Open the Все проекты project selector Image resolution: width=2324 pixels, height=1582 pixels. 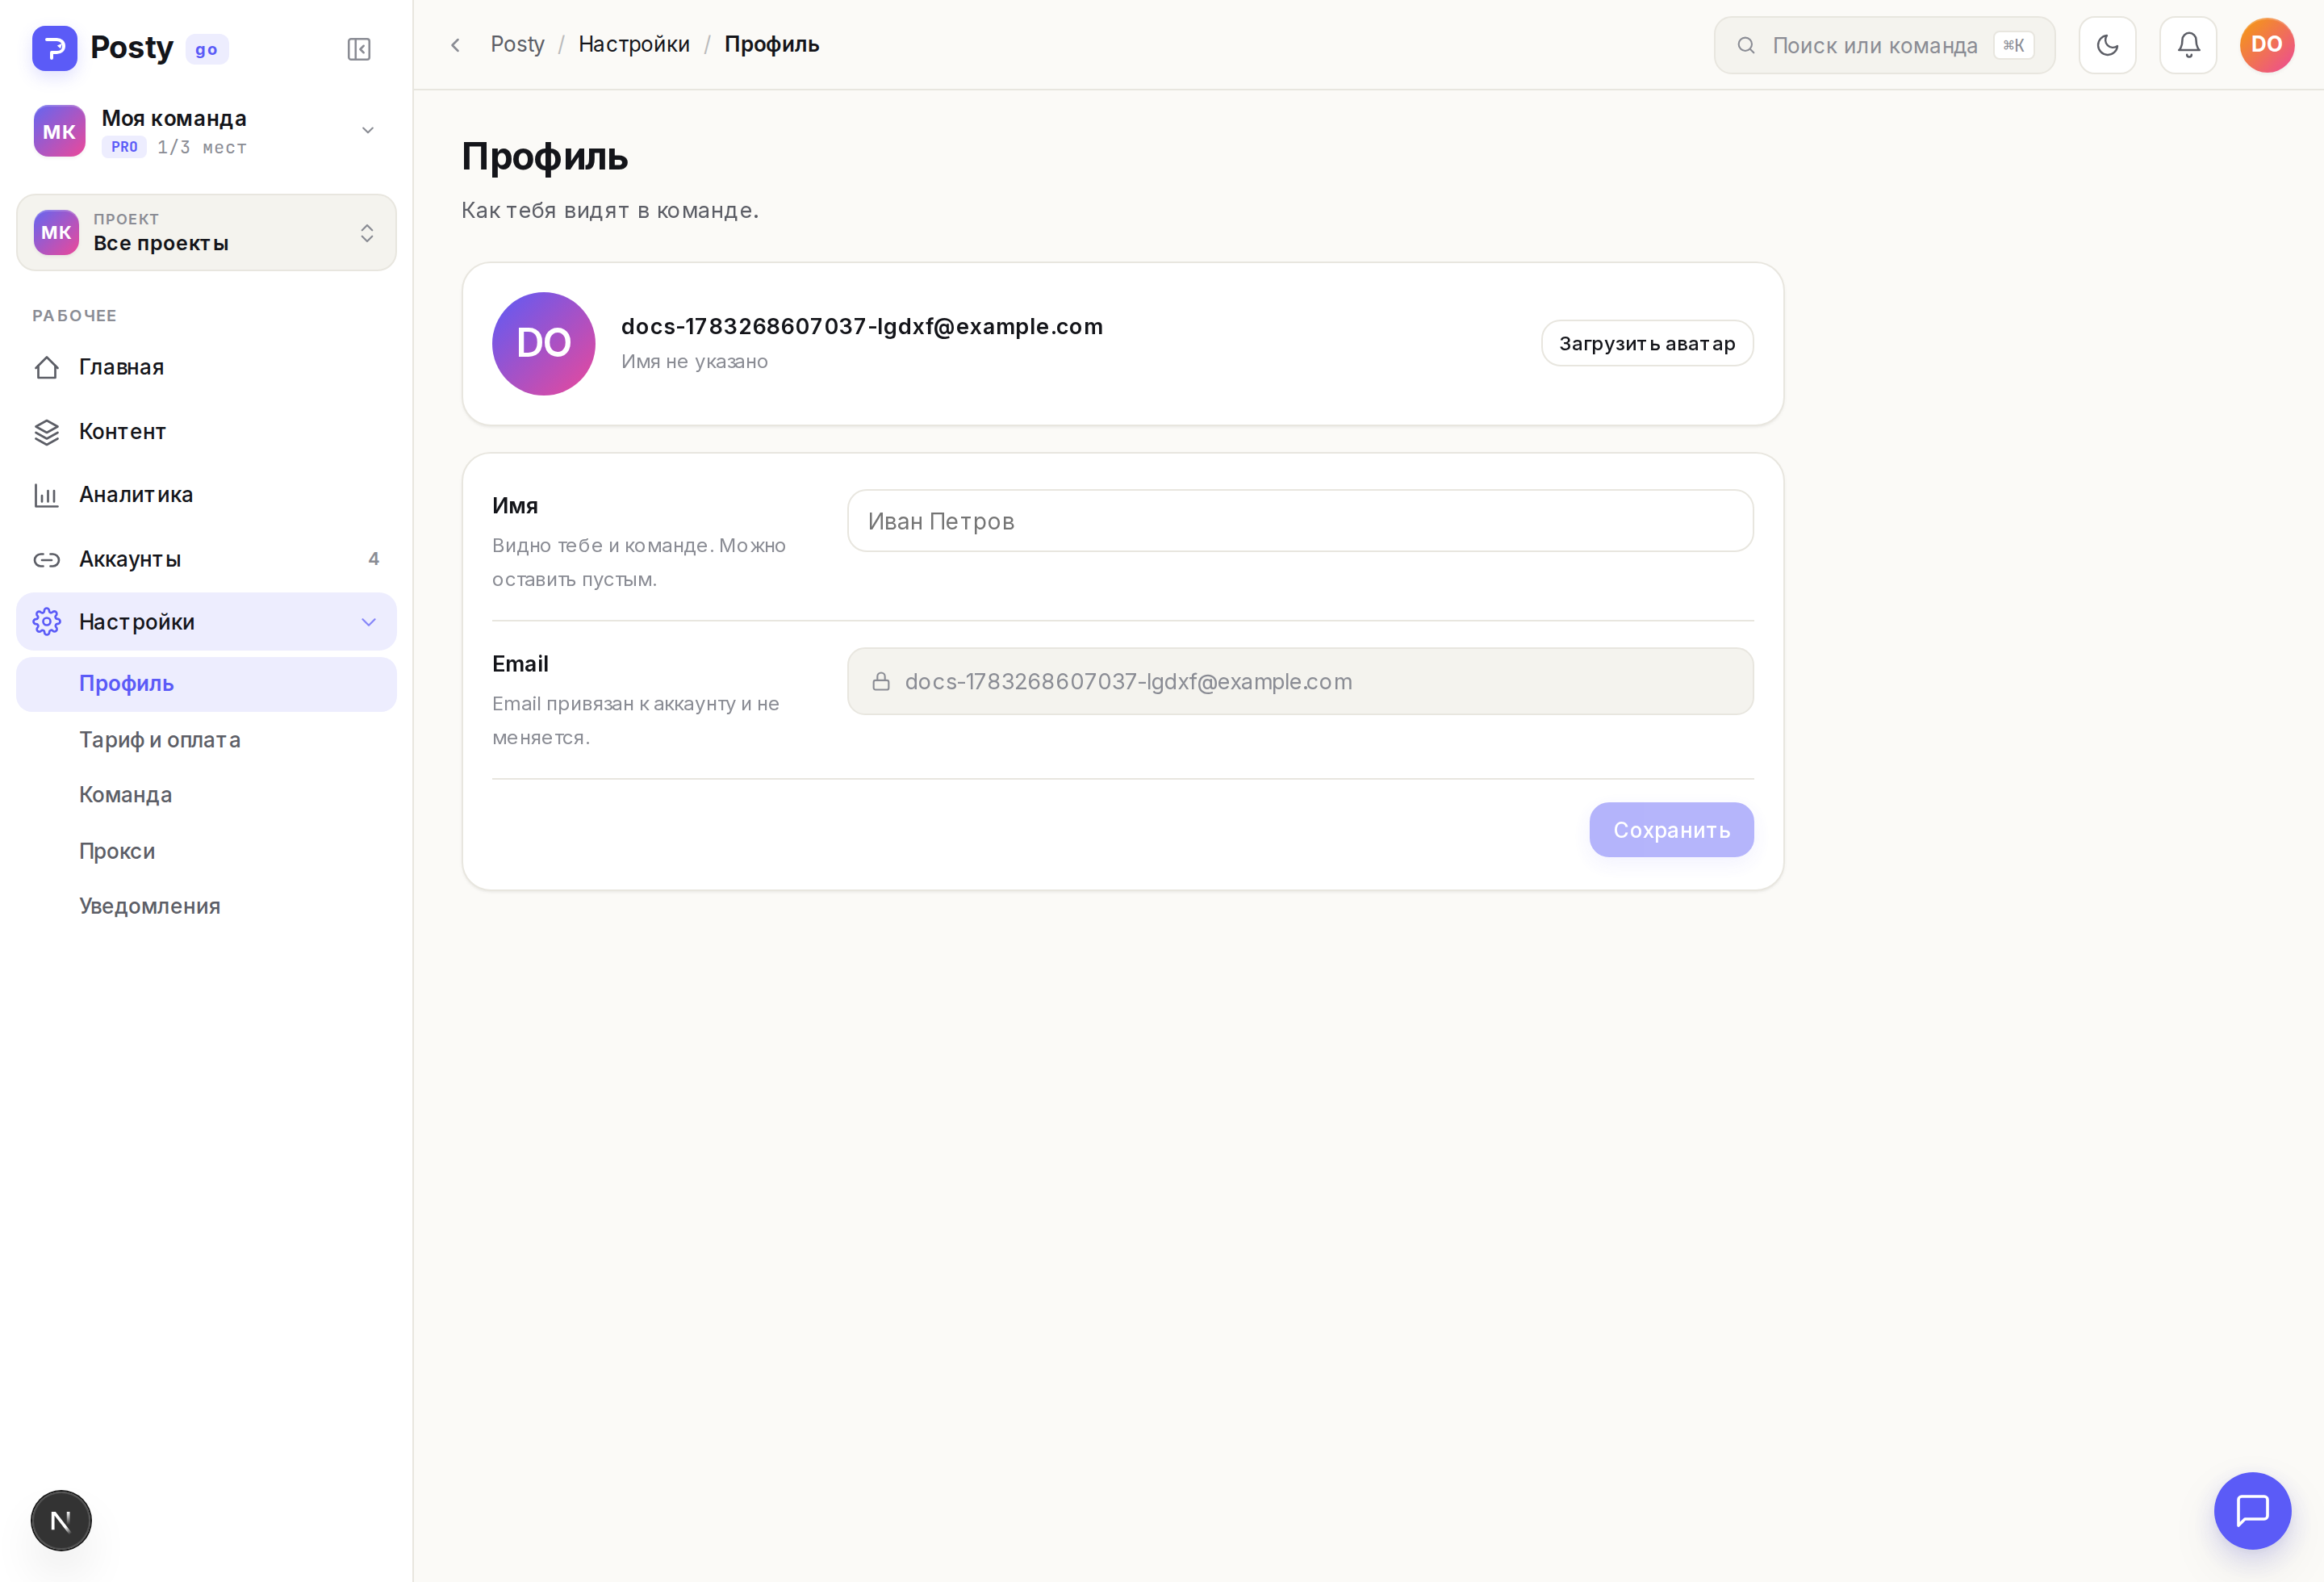point(206,233)
